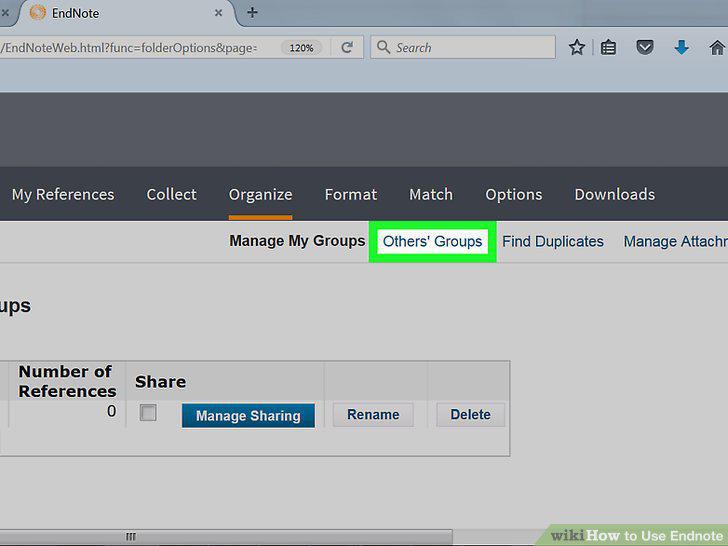This screenshot has width=728, height=546.
Task: Open the Match tab
Action: pos(431,194)
